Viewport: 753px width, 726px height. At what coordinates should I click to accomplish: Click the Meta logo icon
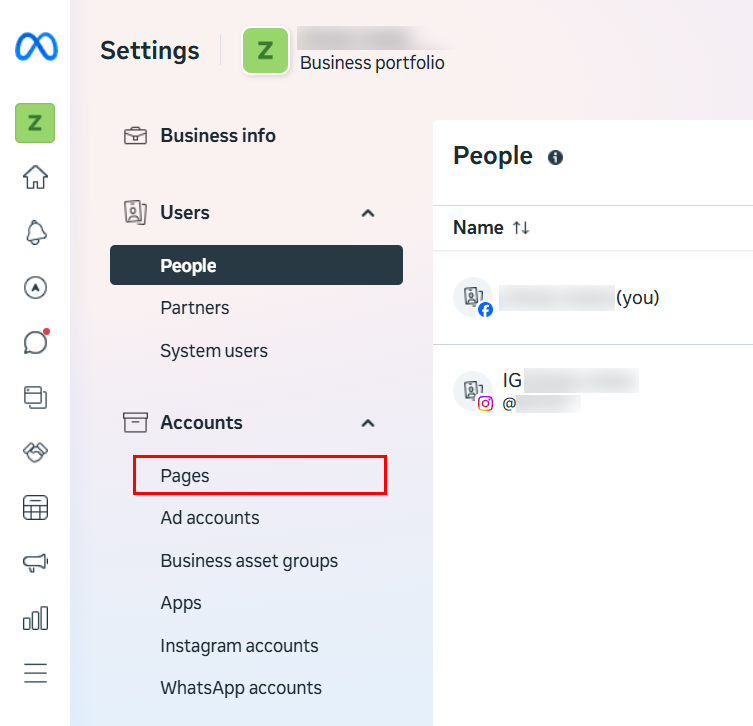(35, 47)
